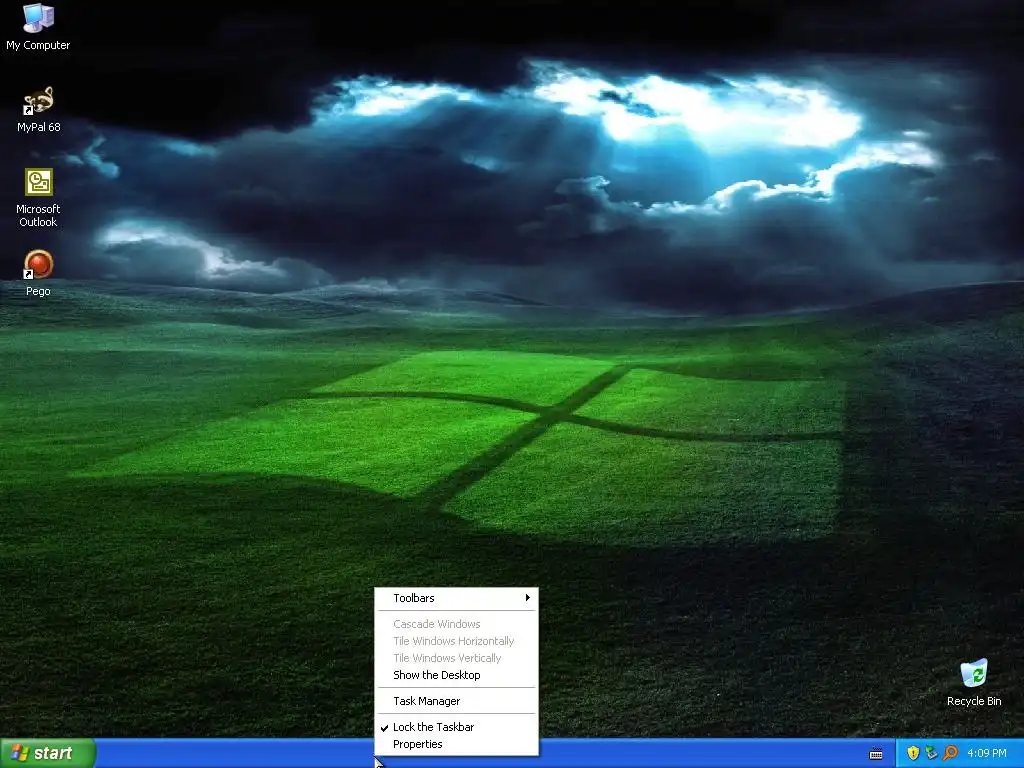
Task: Open taskbar Properties from the menu
Action: click(456, 744)
